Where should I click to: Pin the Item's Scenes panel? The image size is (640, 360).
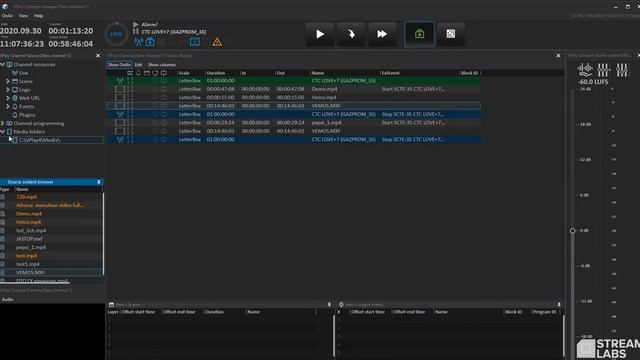tap(329, 305)
